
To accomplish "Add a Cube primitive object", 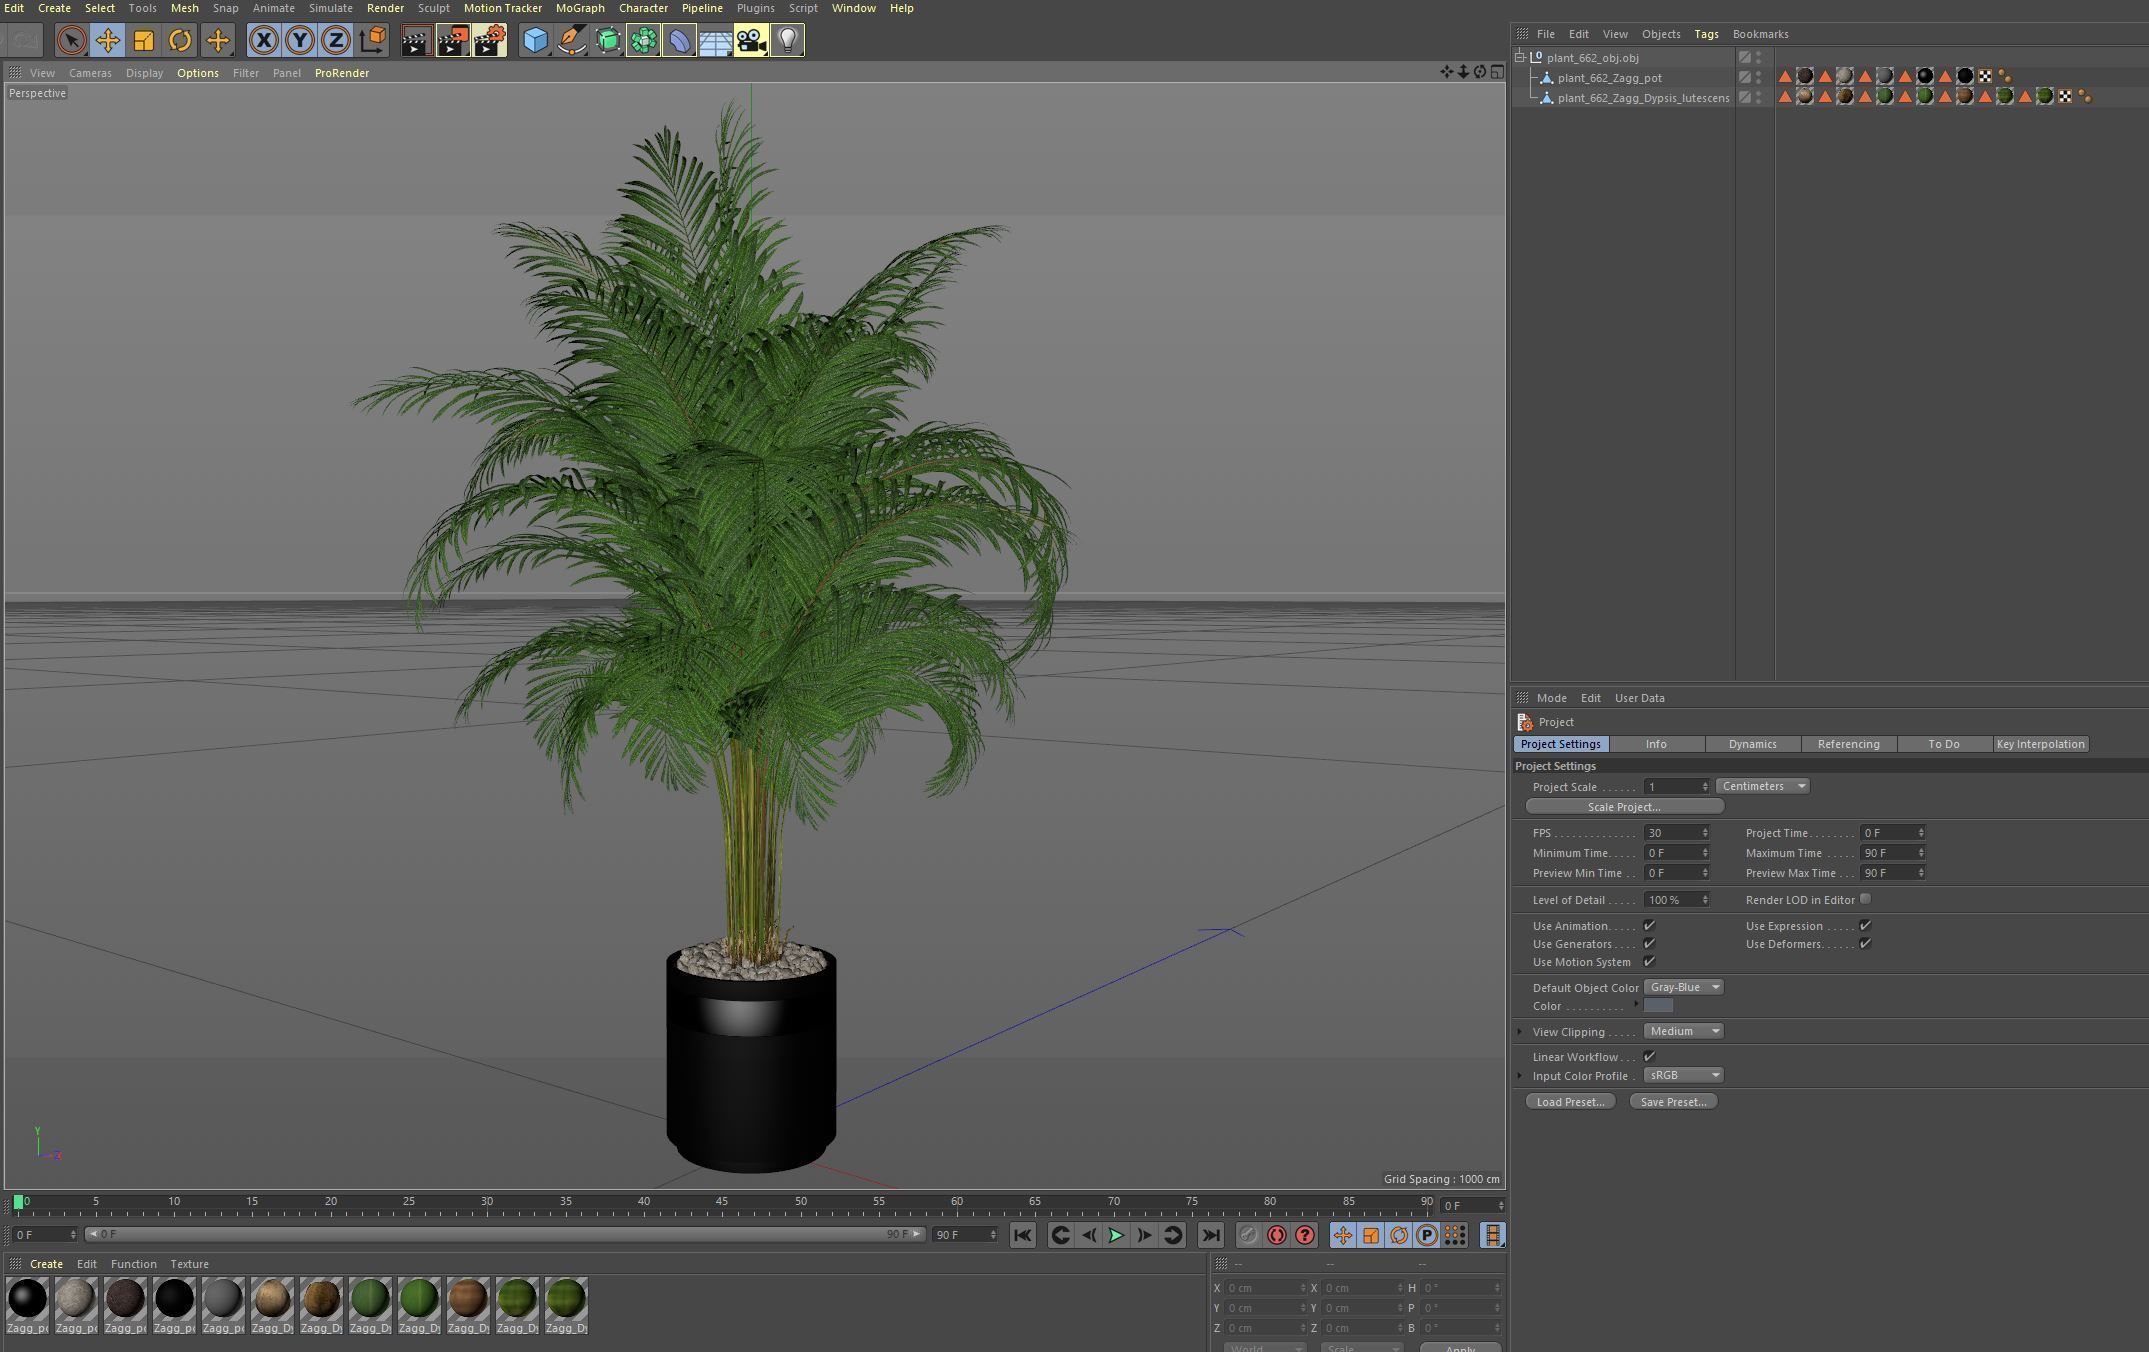I will pos(535,40).
